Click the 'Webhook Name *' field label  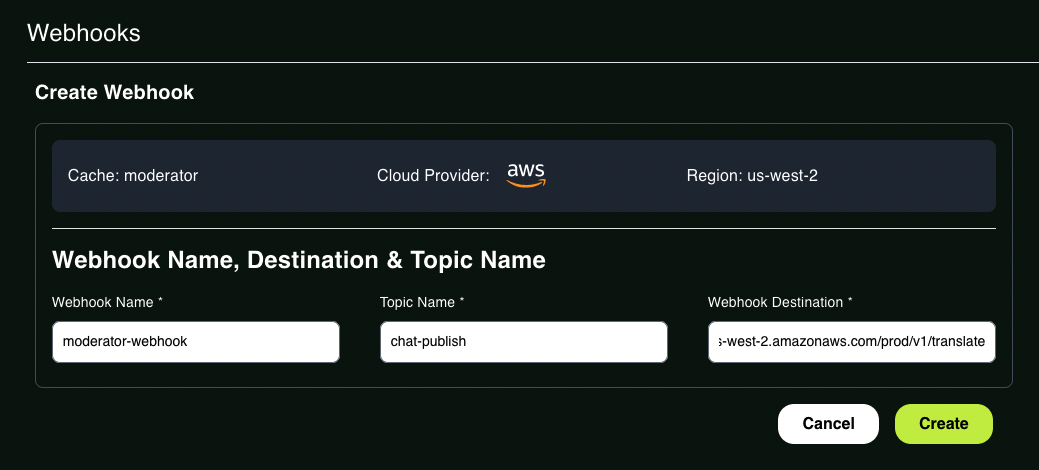pos(107,302)
